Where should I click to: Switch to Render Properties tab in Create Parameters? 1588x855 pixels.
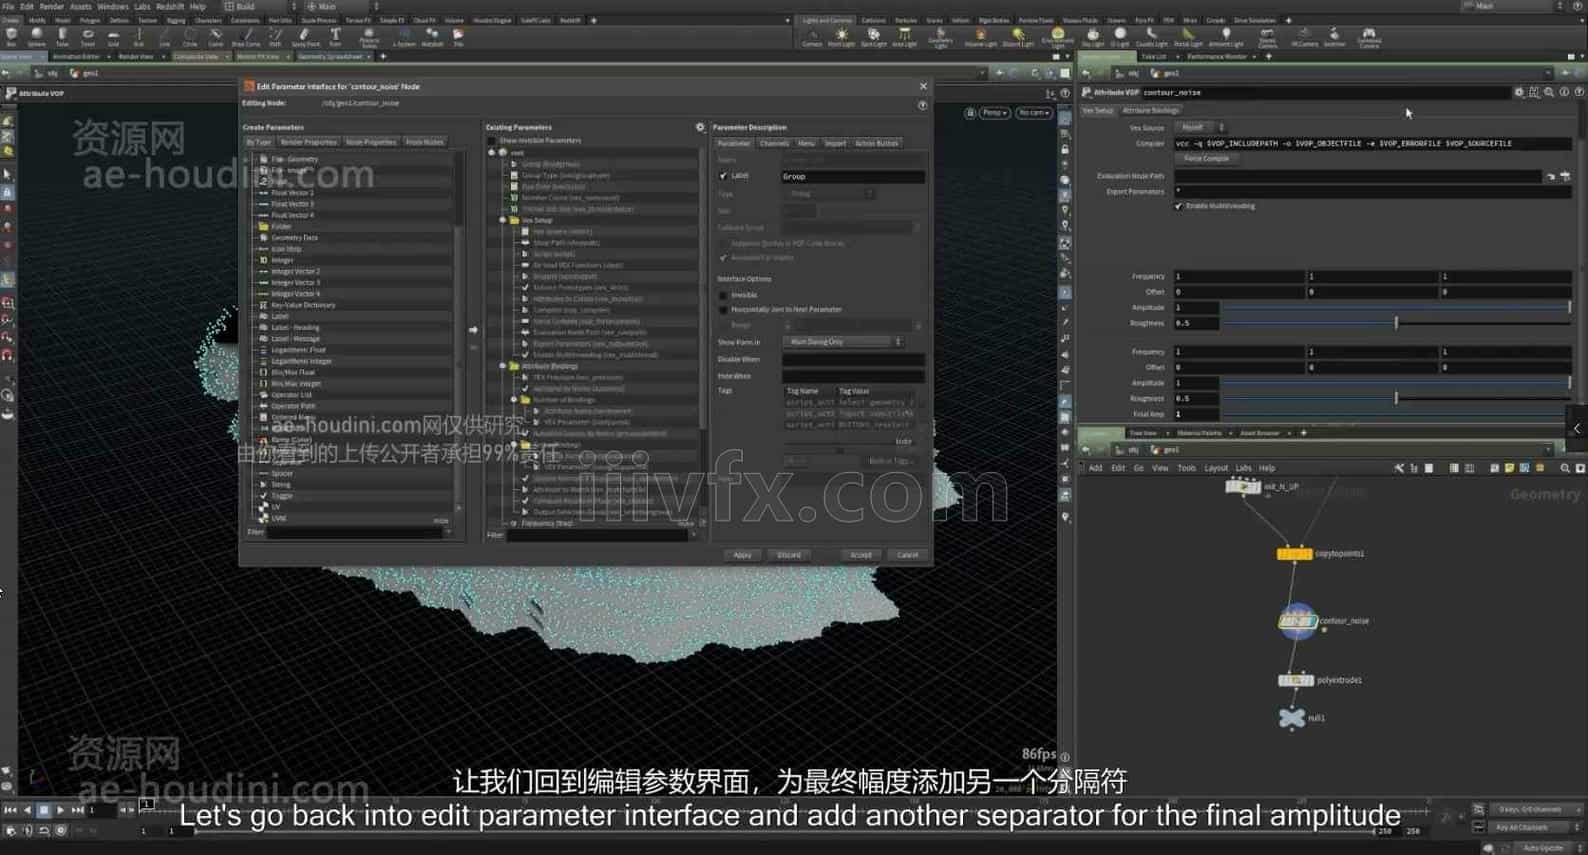(308, 142)
